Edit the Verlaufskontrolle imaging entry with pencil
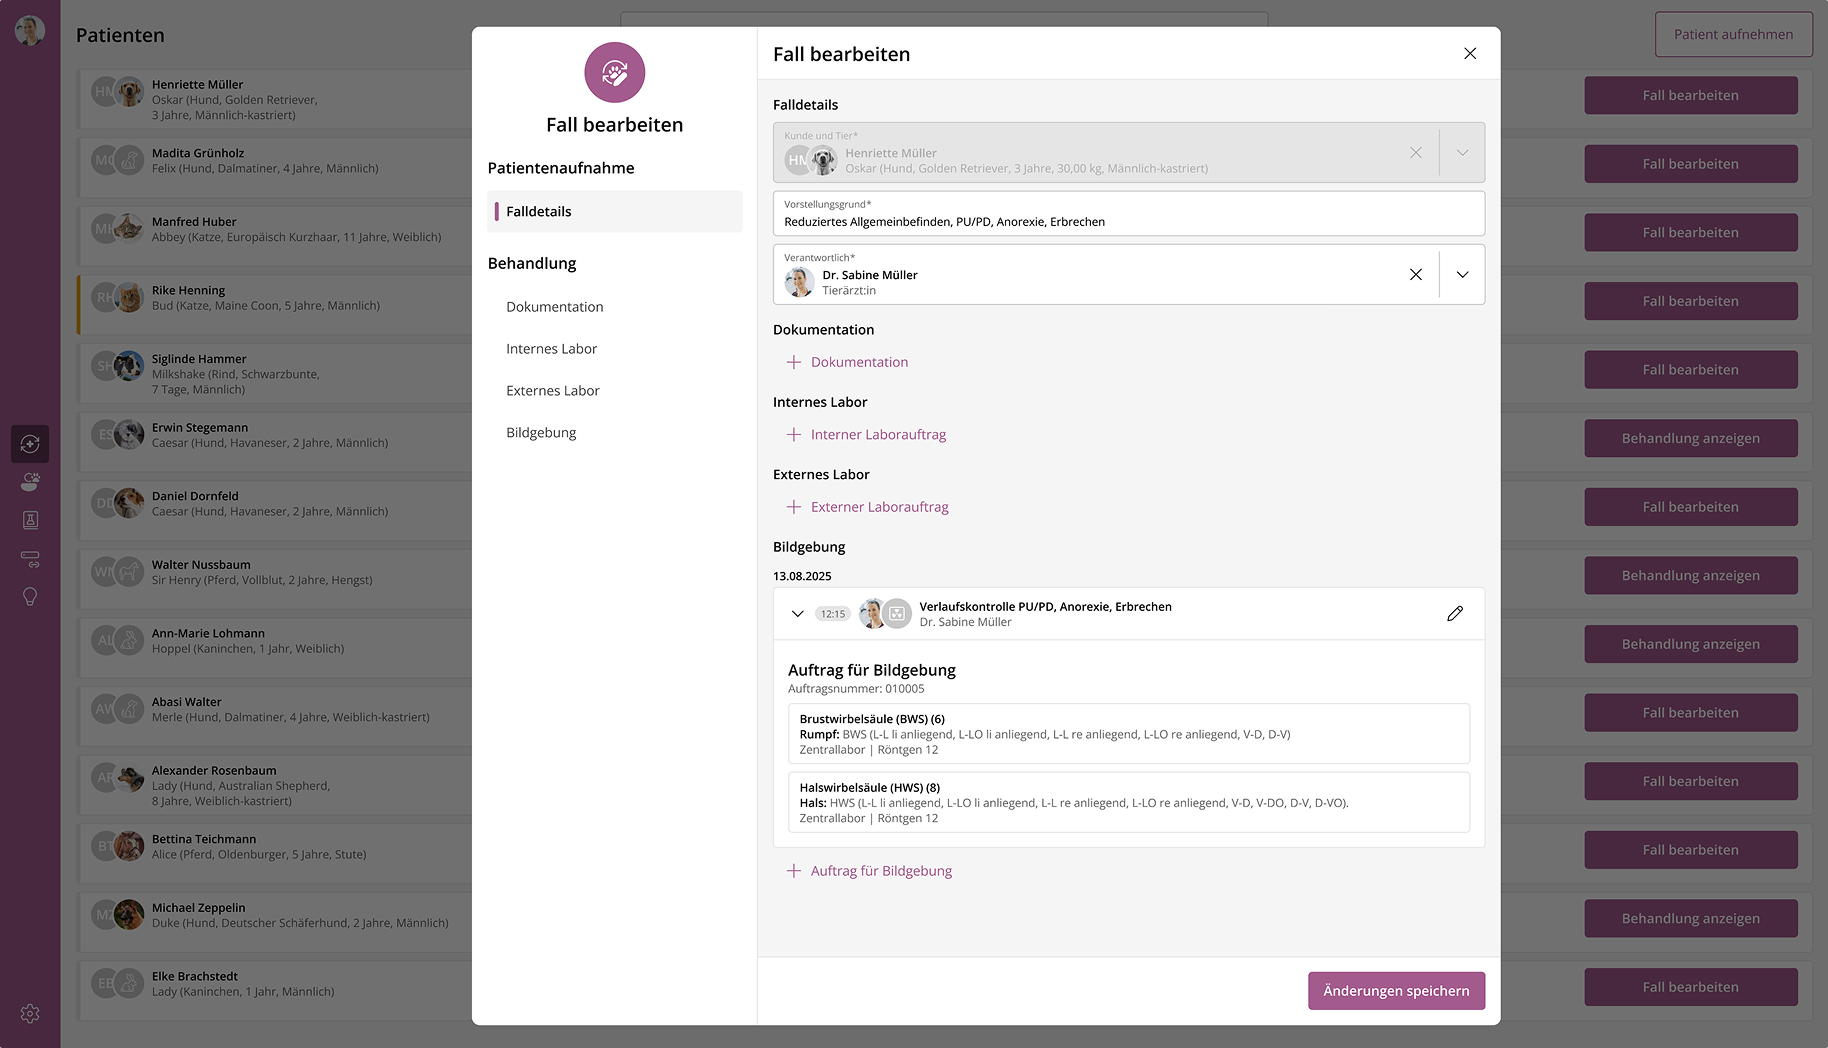Viewport: 1828px width, 1048px height. (x=1455, y=614)
